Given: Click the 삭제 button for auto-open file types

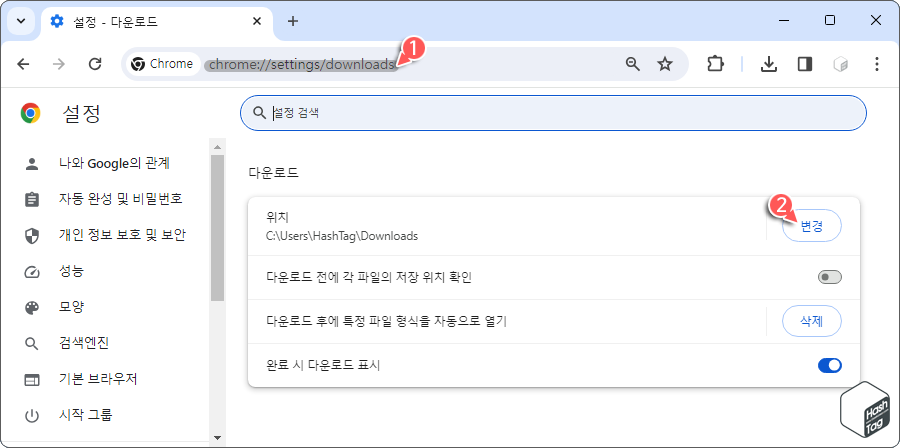Looking at the screenshot, I should point(812,322).
